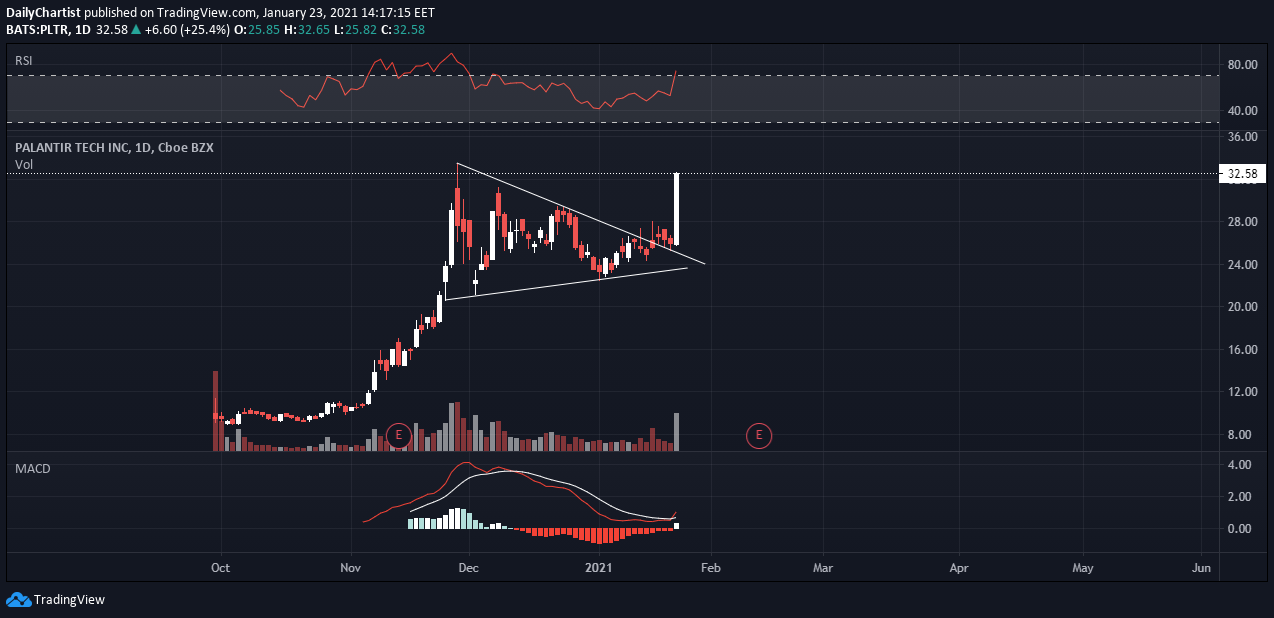Click the tallest October volume bar
The image size is (1274, 618).
click(214, 411)
